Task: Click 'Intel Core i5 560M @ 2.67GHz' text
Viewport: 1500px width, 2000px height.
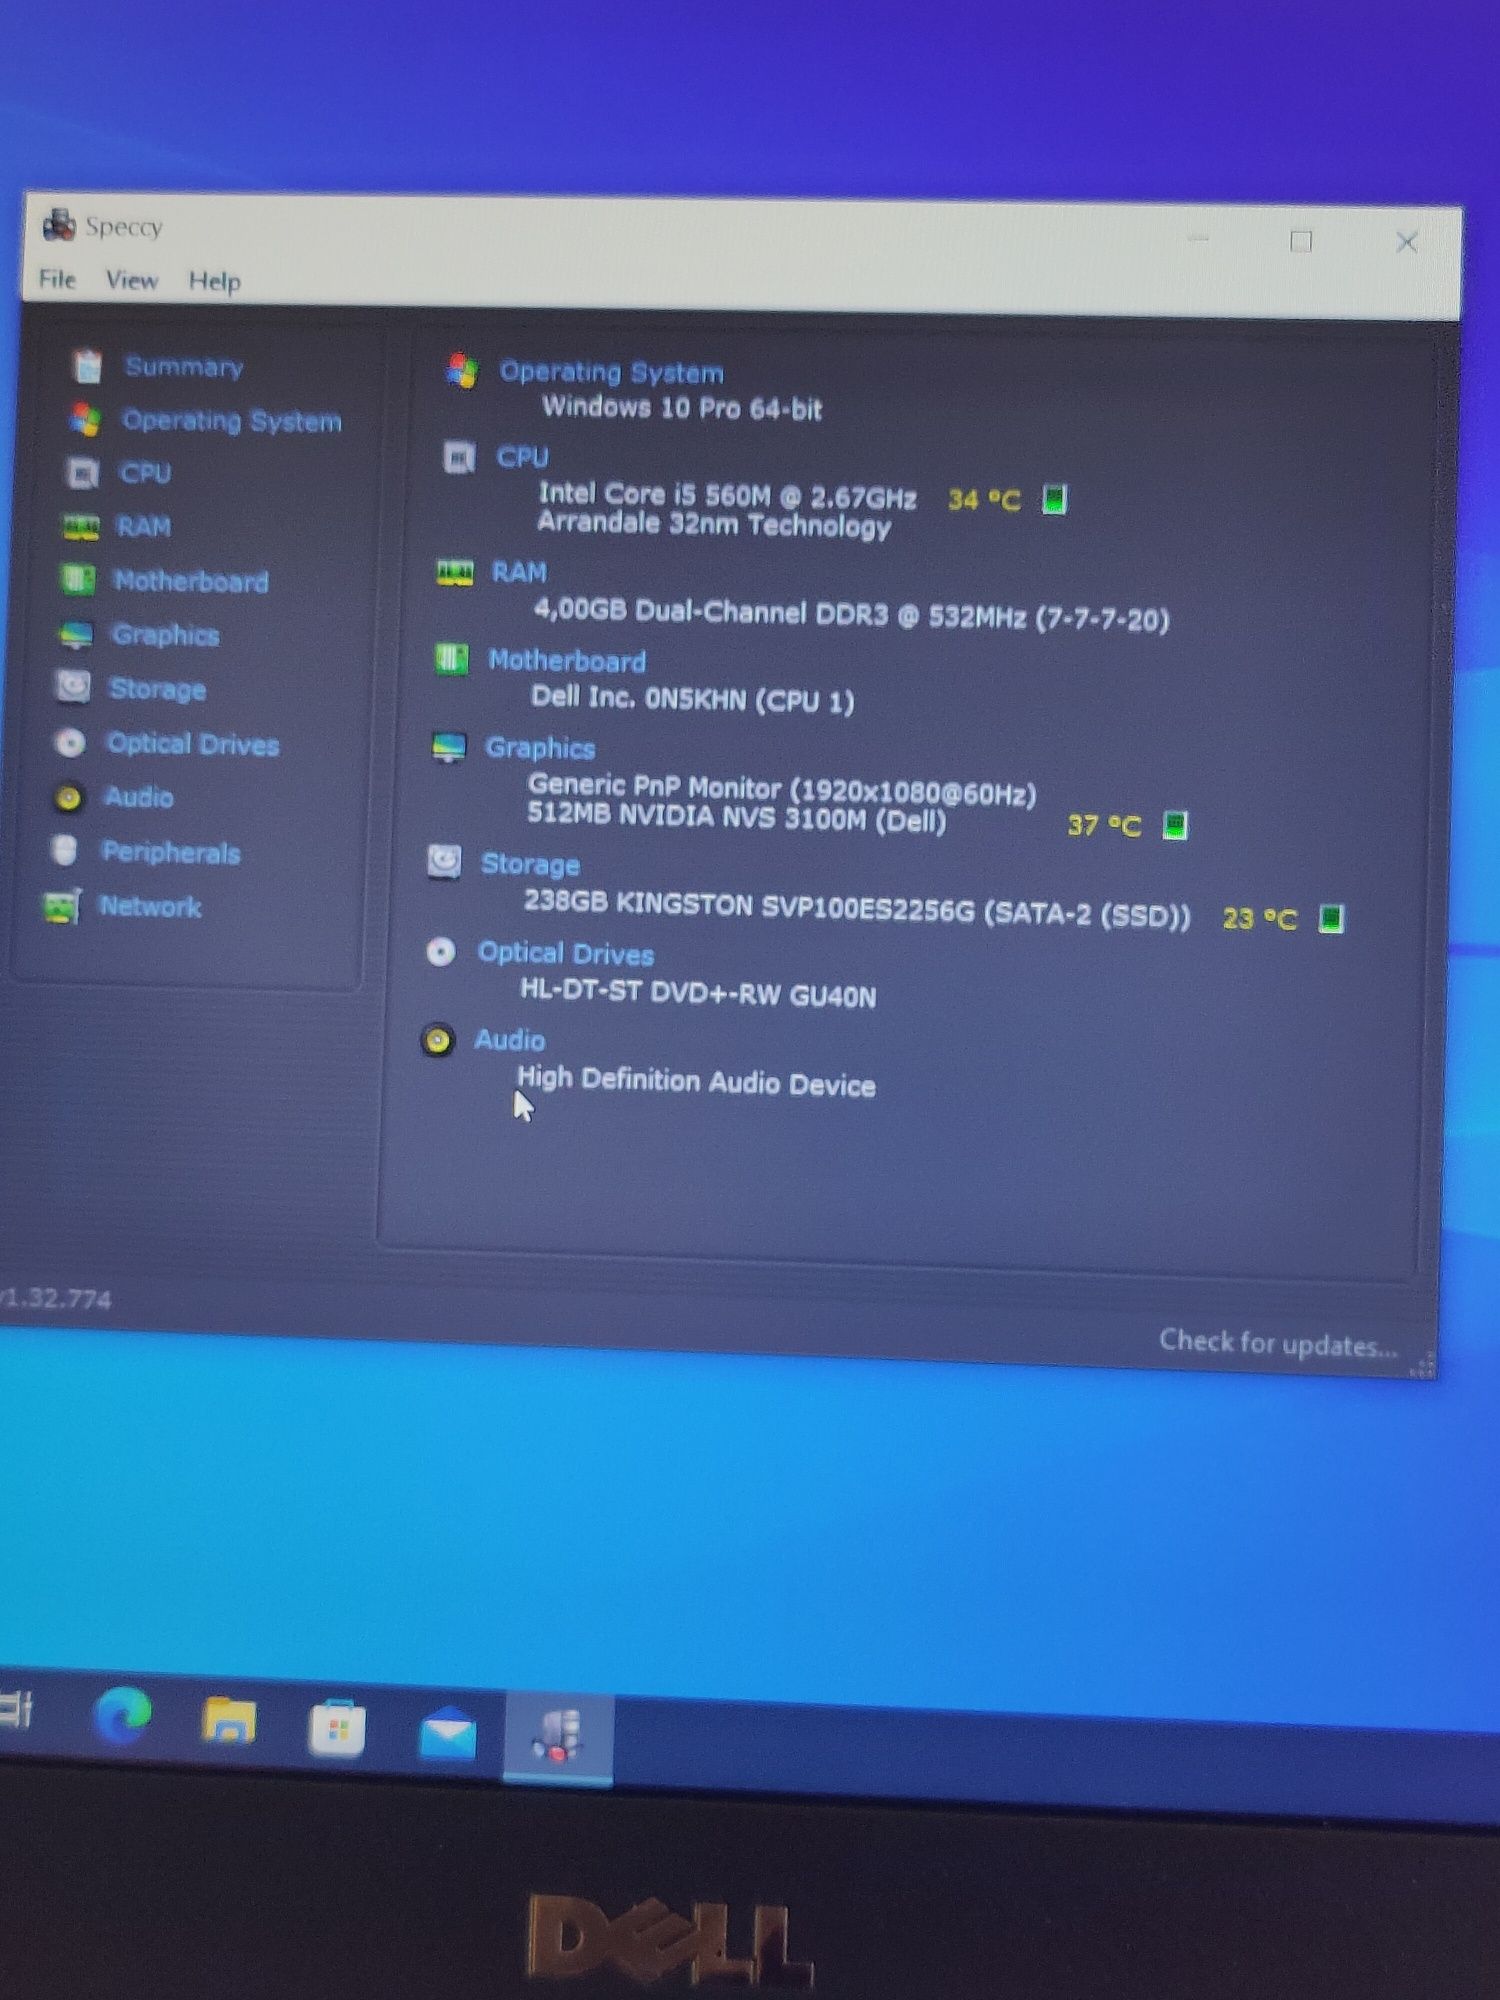Action: click(x=727, y=496)
